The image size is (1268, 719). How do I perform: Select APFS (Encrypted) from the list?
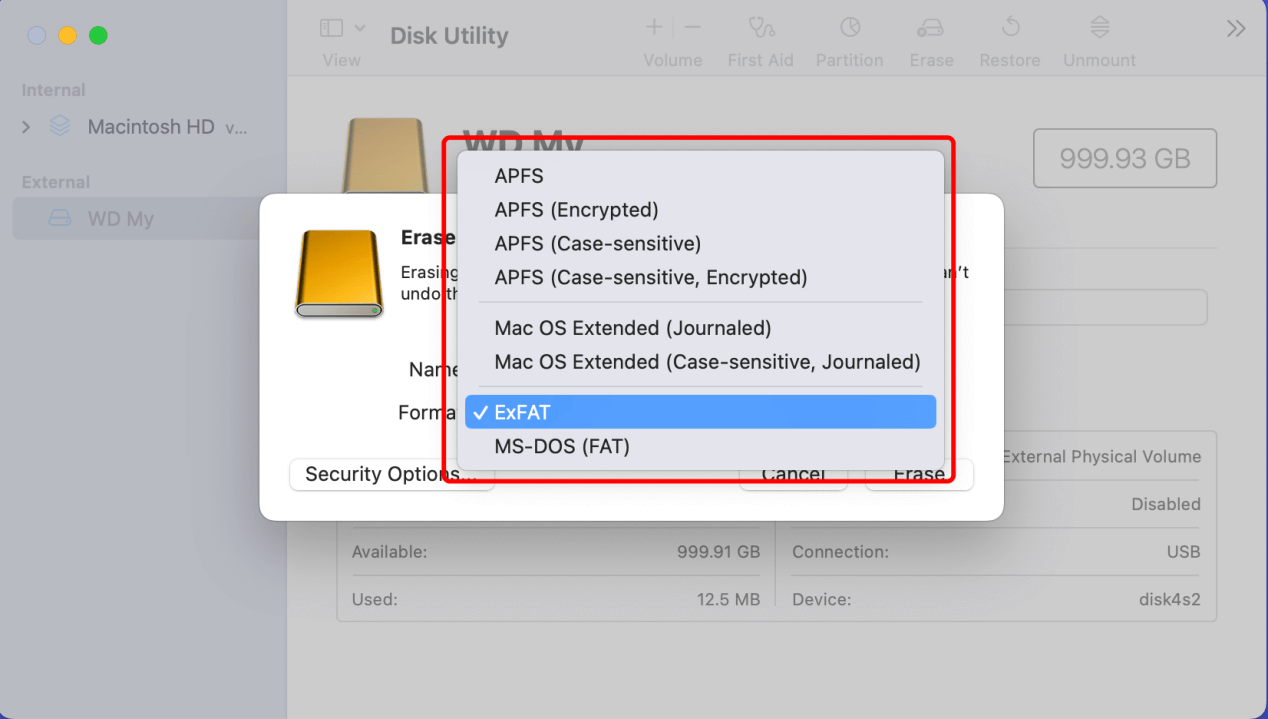point(576,210)
